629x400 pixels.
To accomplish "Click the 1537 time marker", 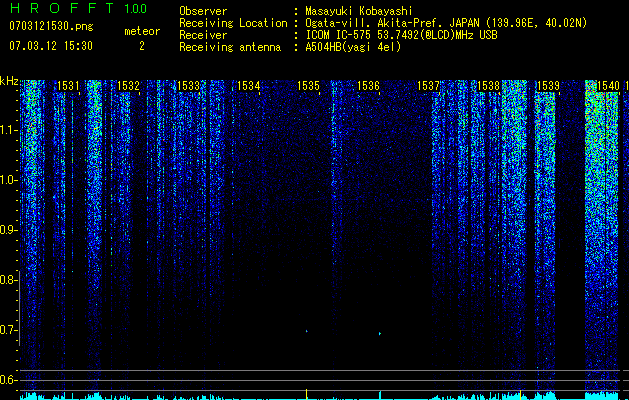I will pos(428,86).
